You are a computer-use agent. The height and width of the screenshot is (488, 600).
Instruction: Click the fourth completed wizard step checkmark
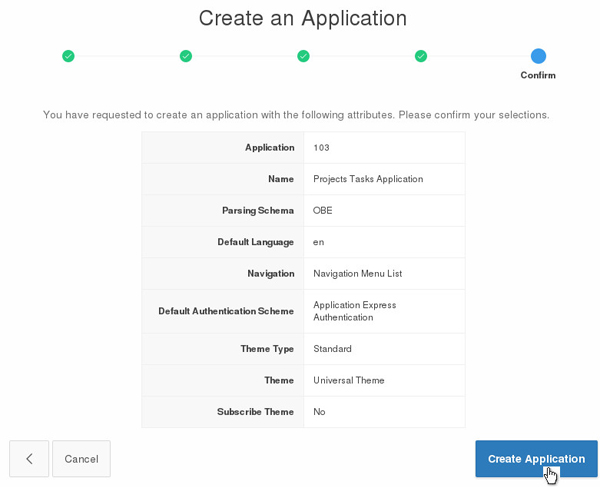421,56
